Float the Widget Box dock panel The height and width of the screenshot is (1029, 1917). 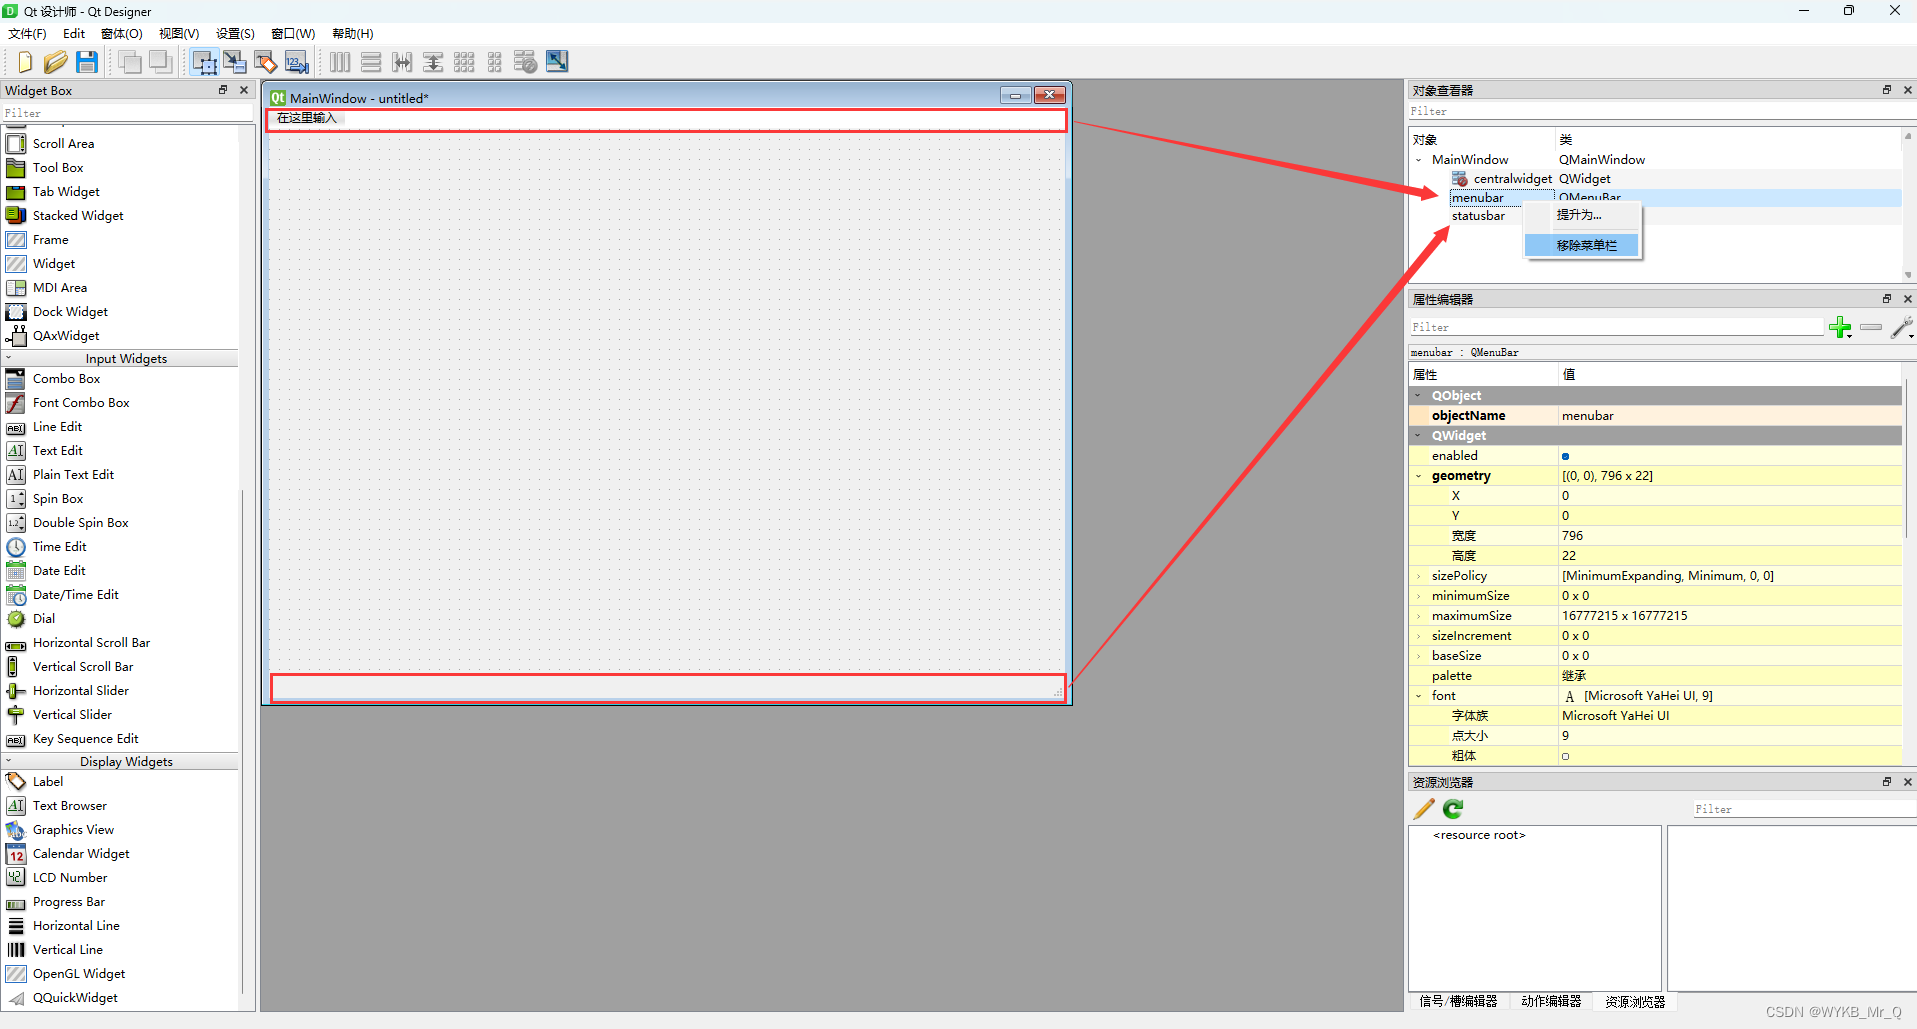pyautogui.click(x=223, y=90)
